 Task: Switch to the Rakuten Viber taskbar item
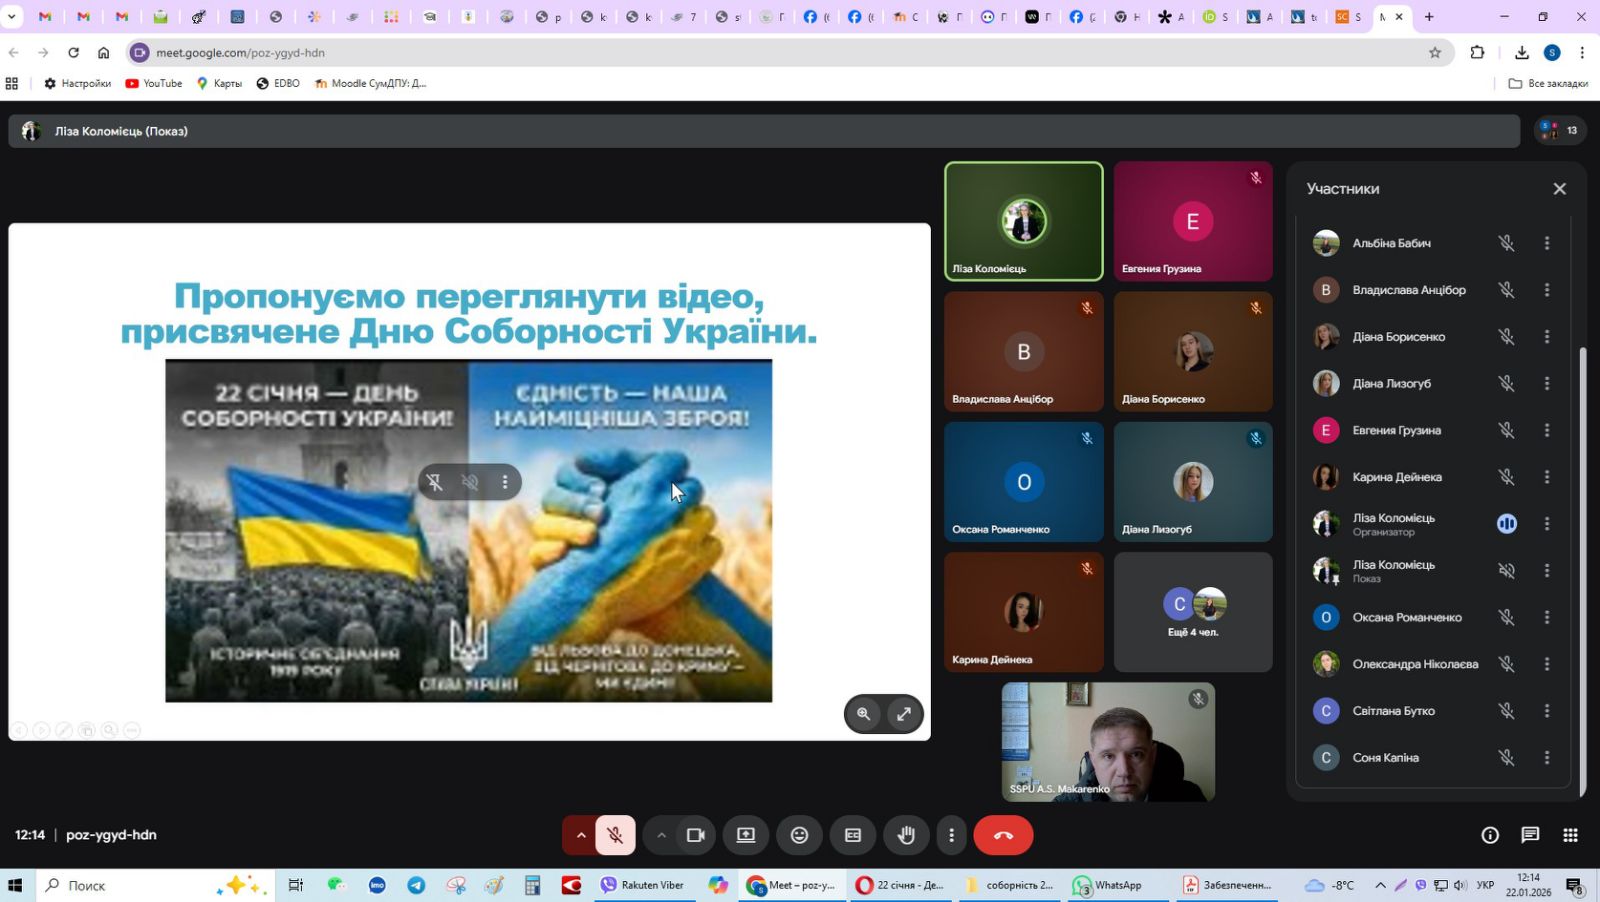(x=642, y=885)
